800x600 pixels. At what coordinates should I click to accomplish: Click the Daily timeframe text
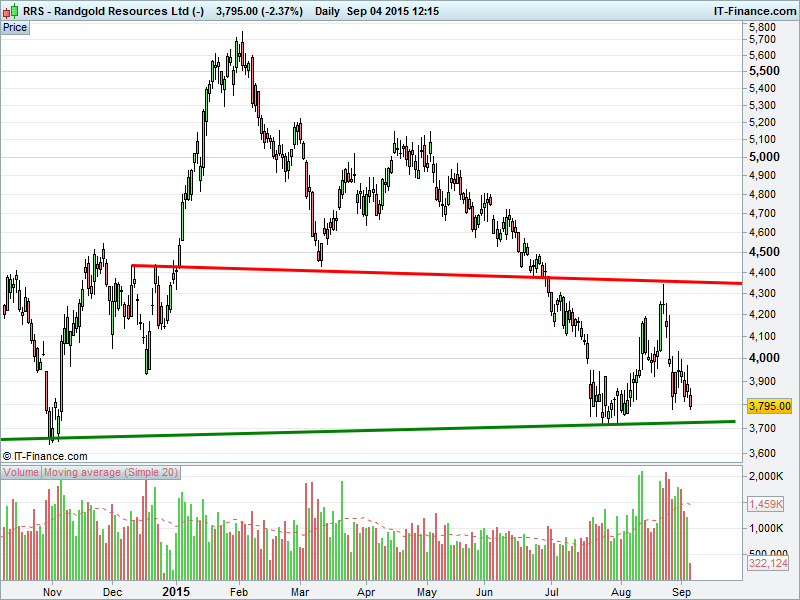click(327, 11)
